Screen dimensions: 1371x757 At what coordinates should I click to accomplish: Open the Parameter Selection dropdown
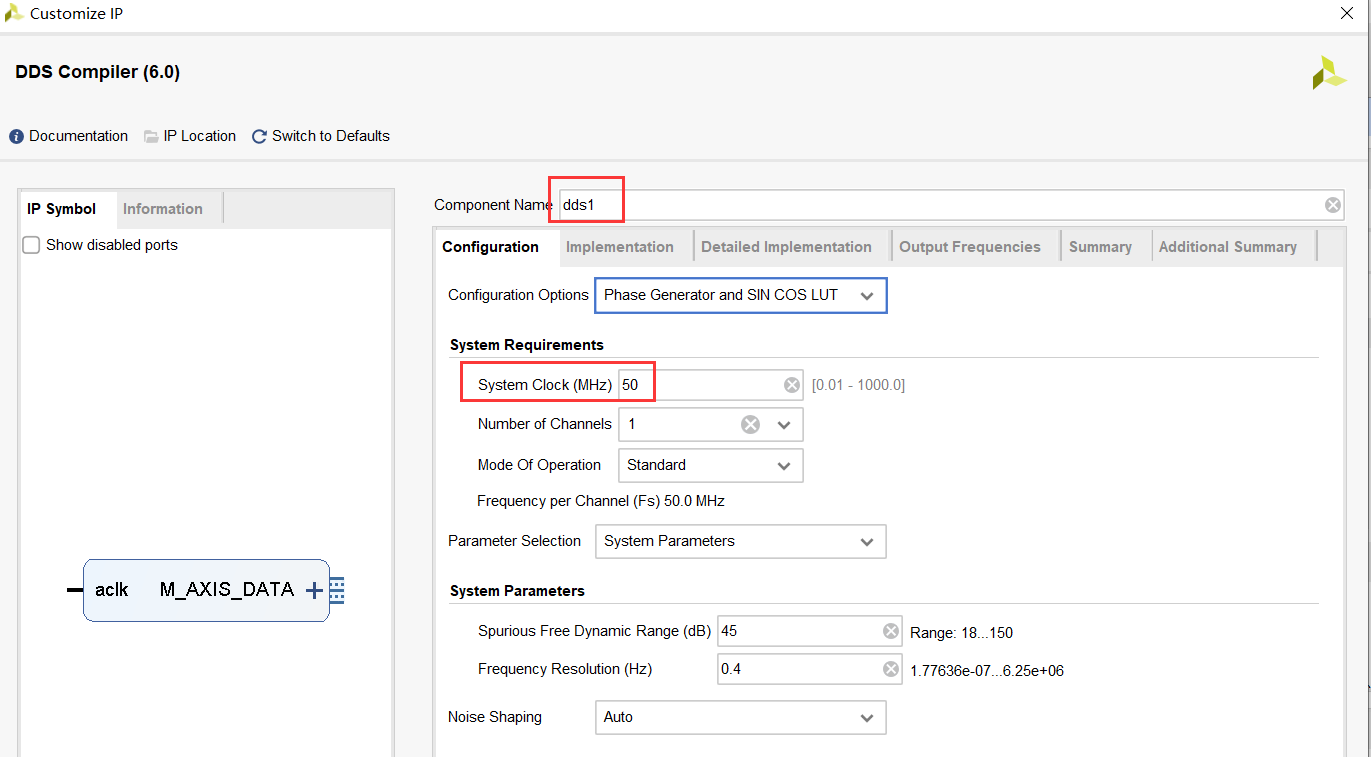(741, 541)
